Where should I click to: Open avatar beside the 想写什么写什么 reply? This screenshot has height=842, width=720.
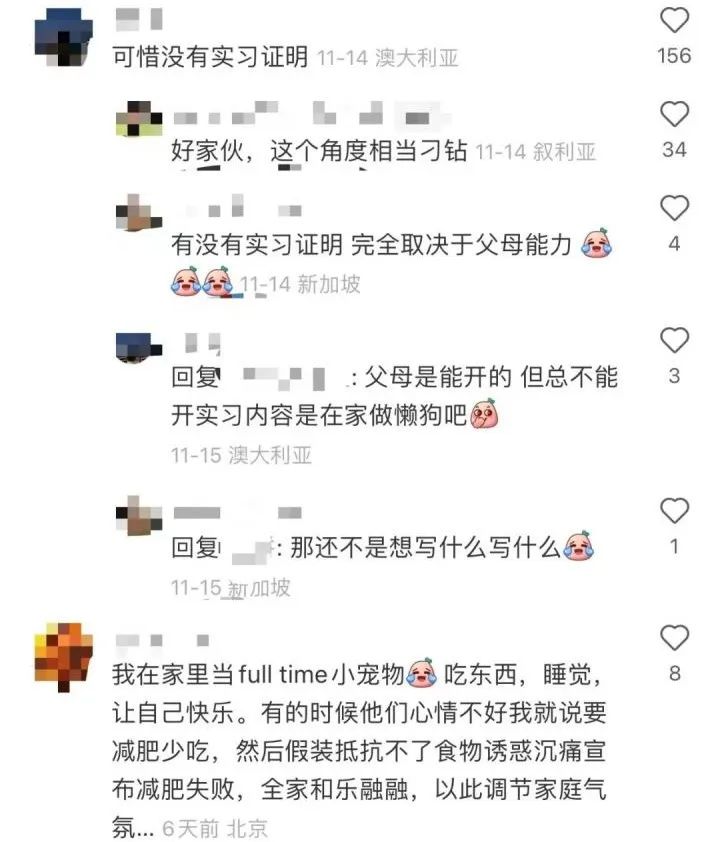pos(139,516)
